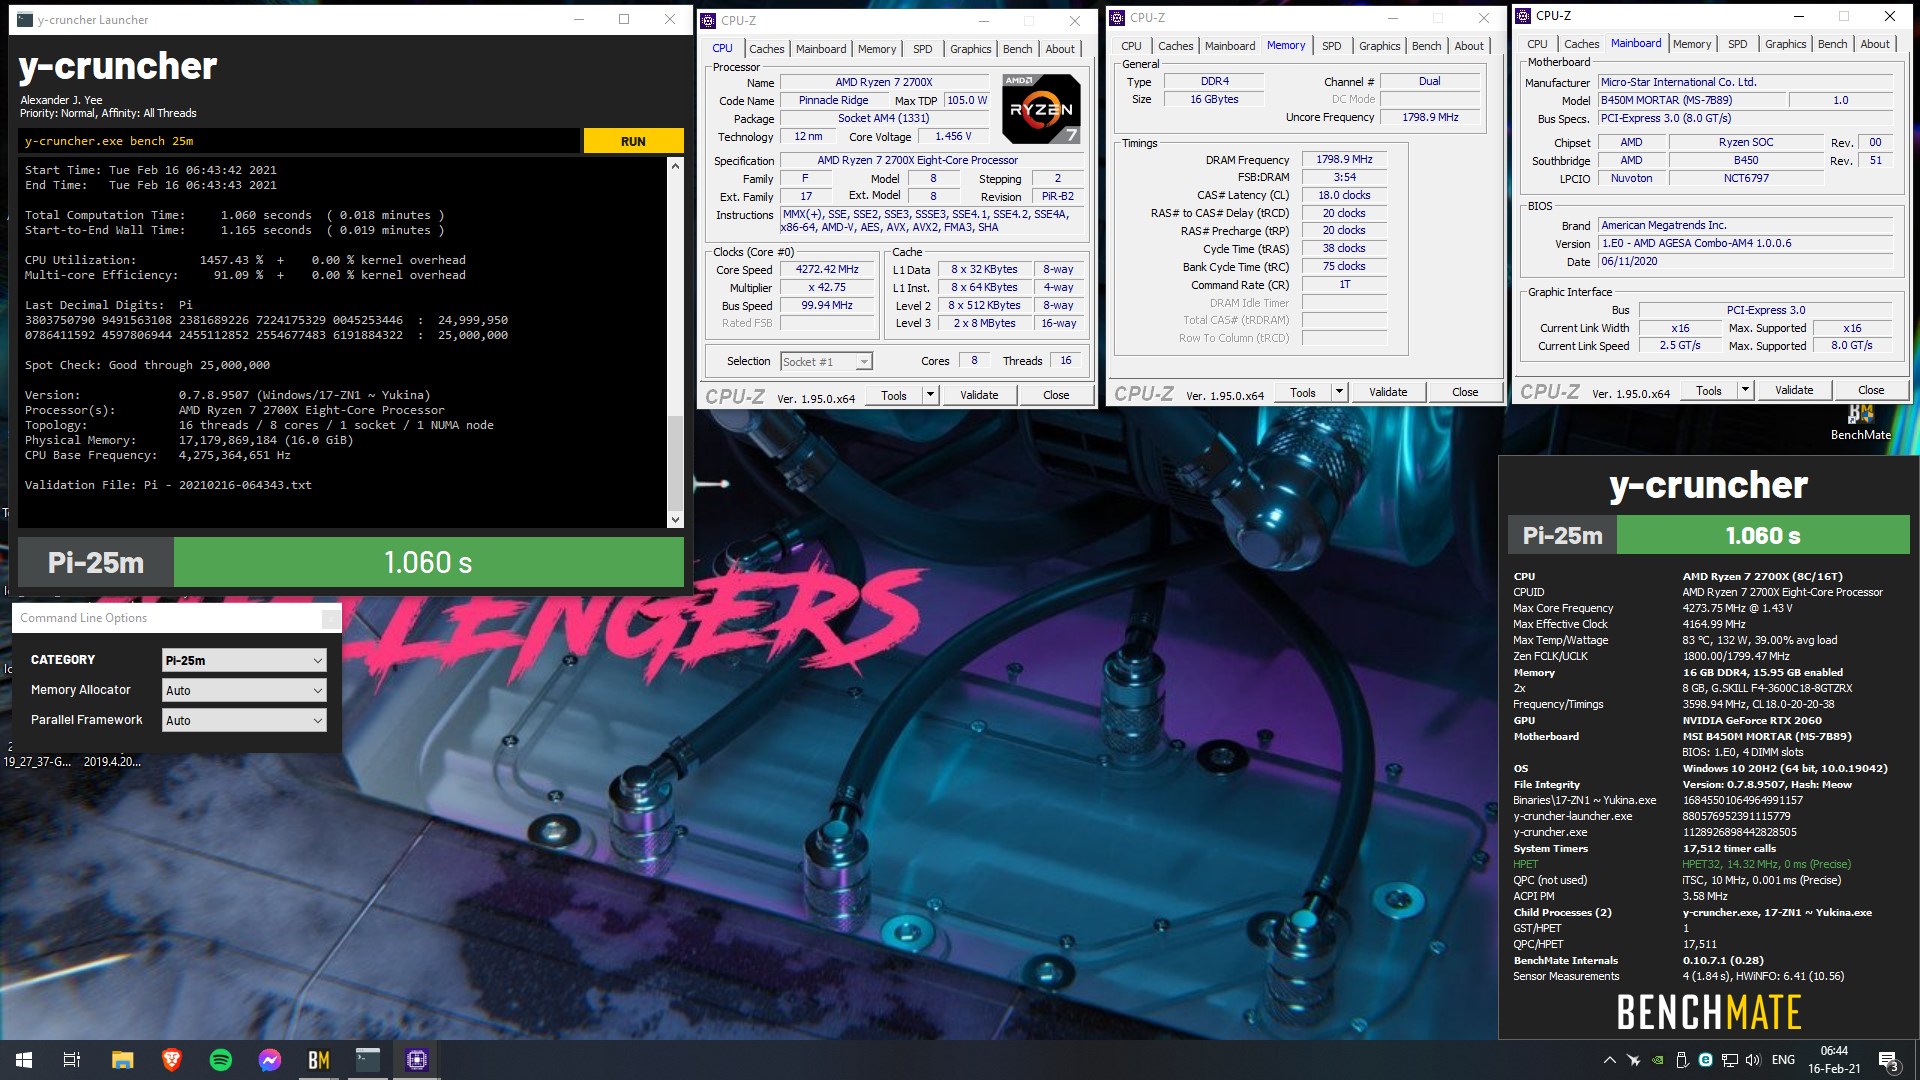Open Graphics tab in Mainboard CPU-Z window
Screen dimensions: 1920x1080
click(x=1785, y=44)
